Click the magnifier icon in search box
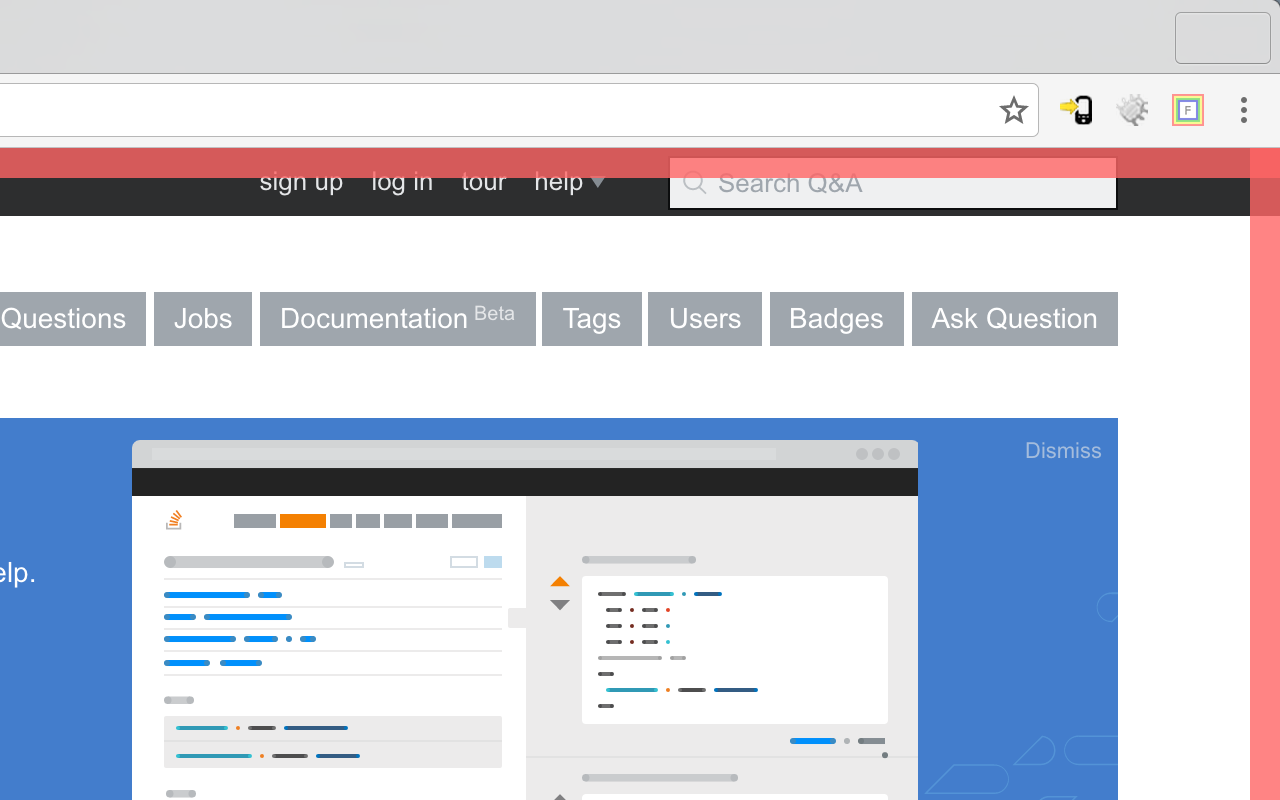The width and height of the screenshot is (1280, 800). (695, 183)
